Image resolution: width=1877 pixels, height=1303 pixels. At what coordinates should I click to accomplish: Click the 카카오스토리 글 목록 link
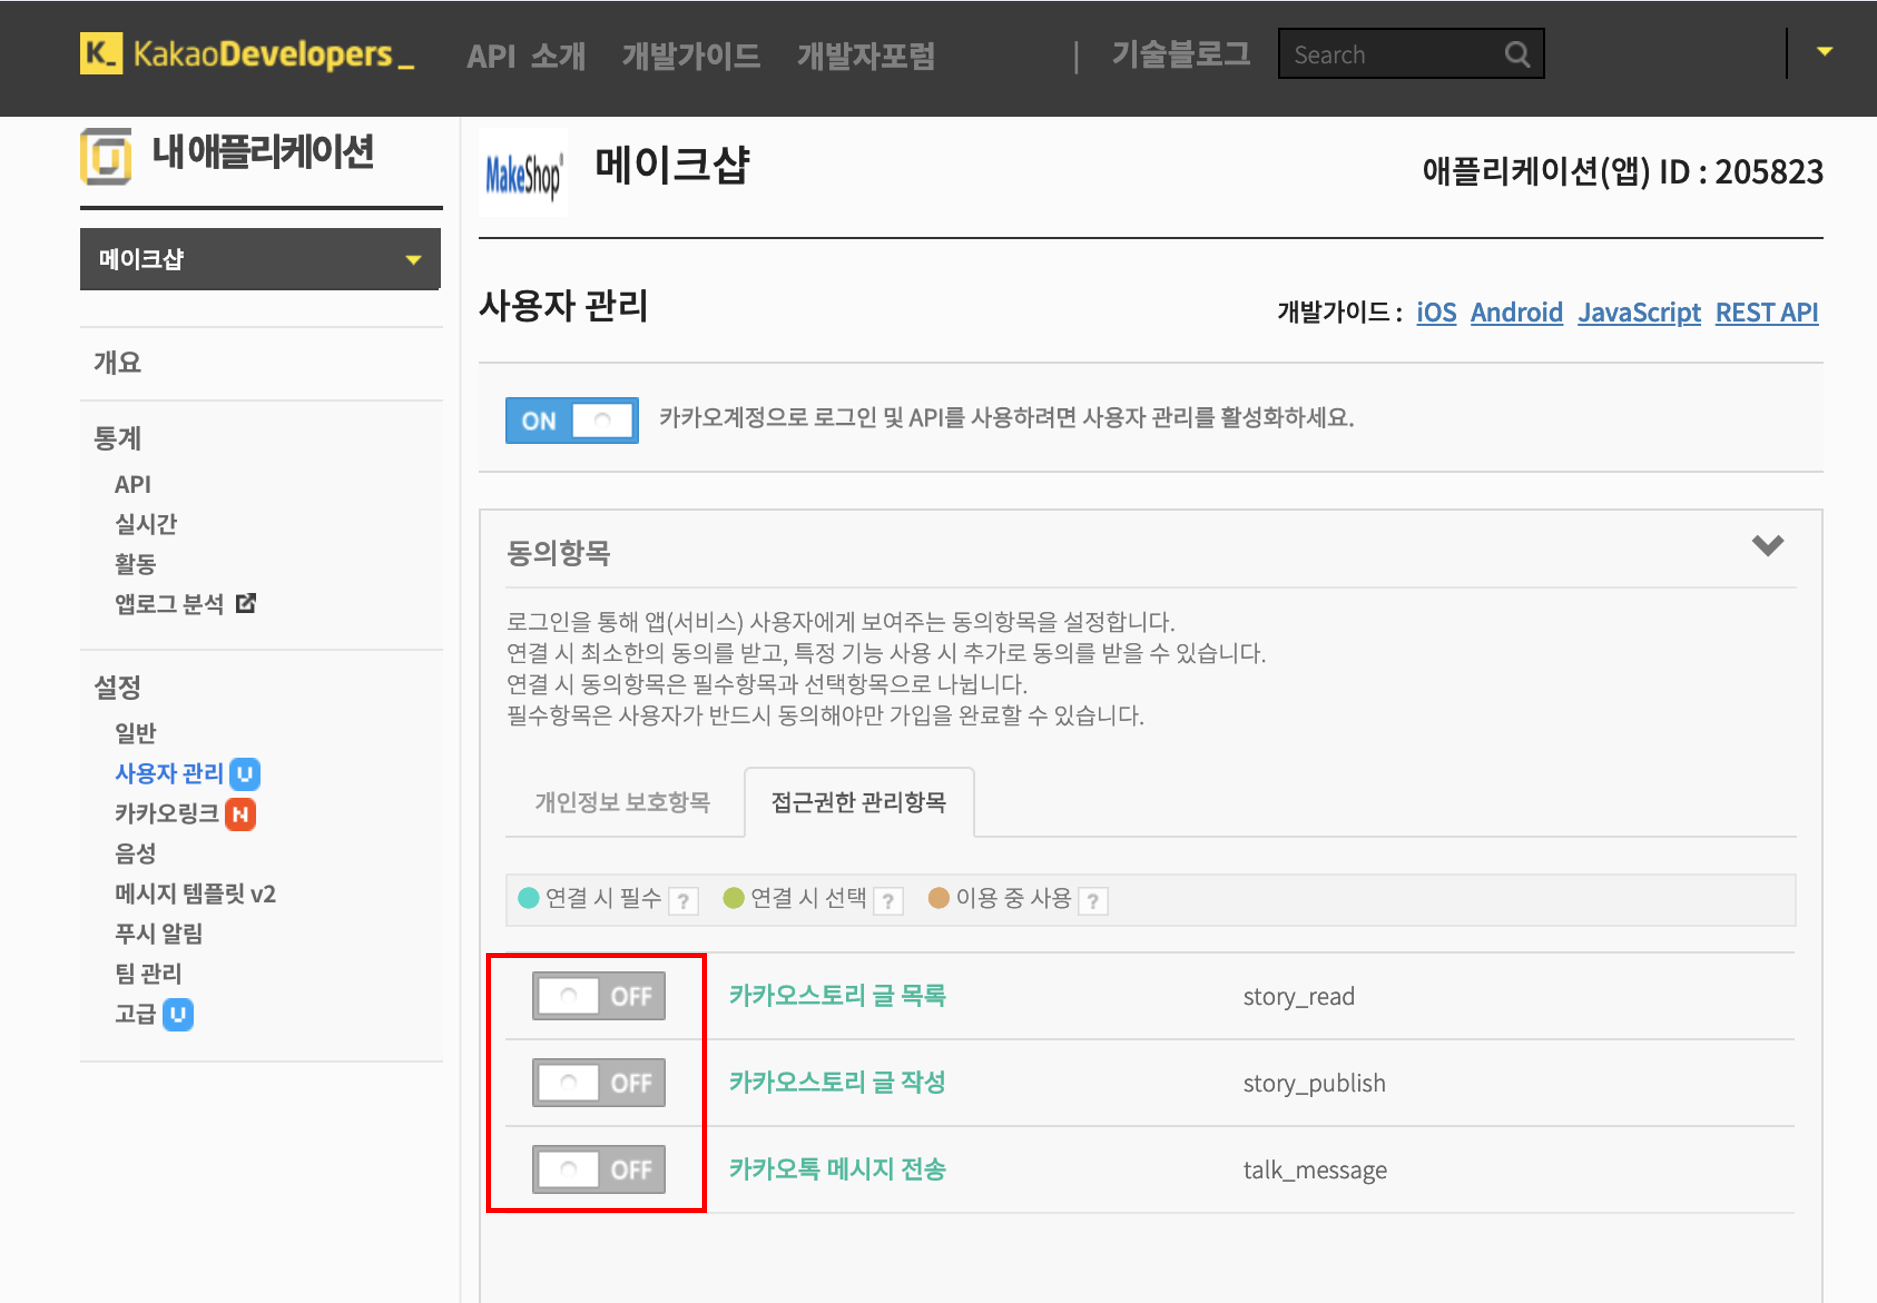coord(837,995)
